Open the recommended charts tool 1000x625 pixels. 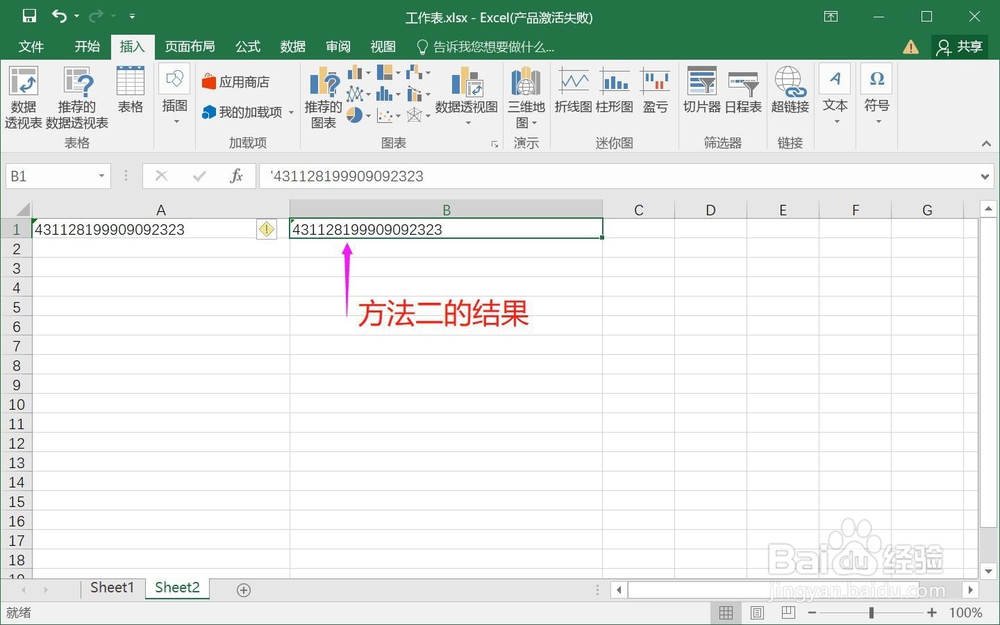pos(322,95)
